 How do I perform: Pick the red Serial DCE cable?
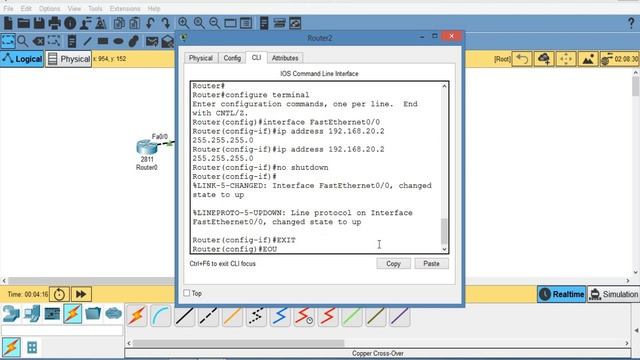[304, 316]
